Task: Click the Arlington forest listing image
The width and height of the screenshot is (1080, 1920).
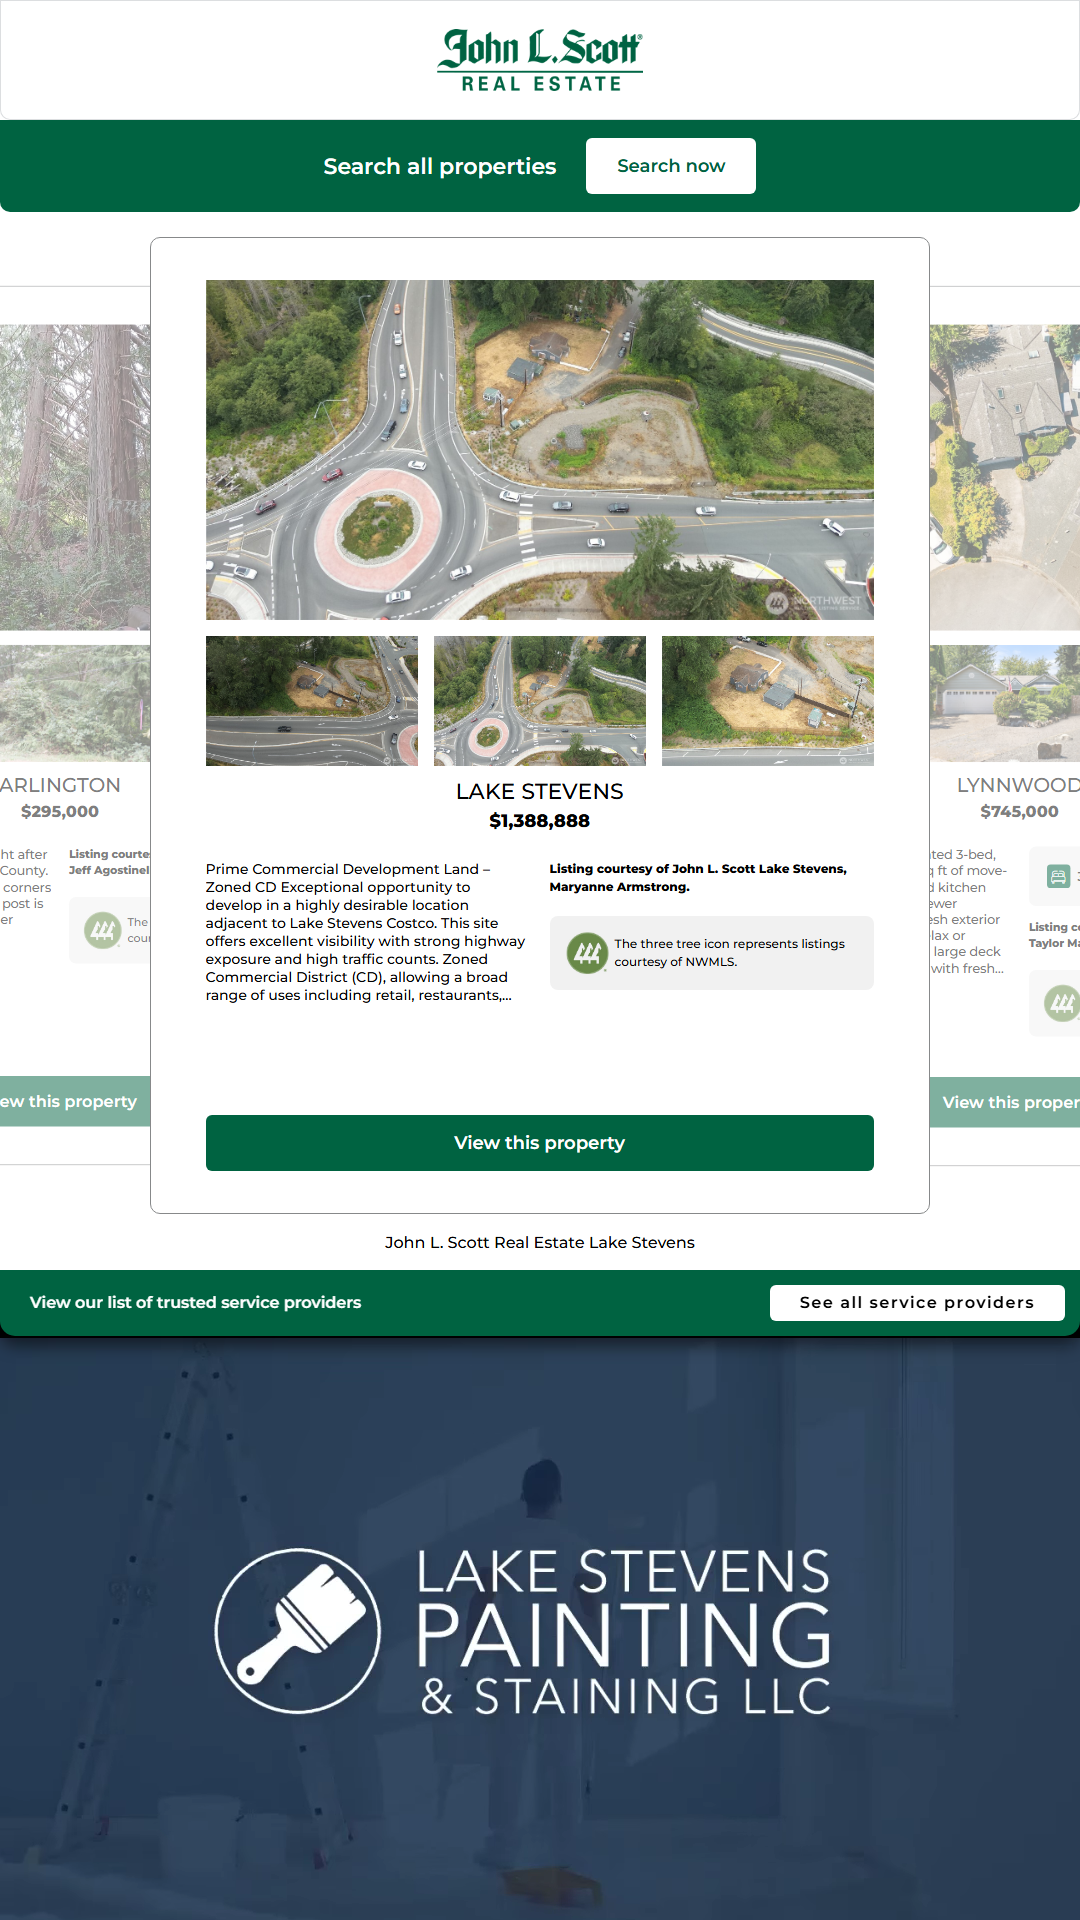Action: pos(75,477)
